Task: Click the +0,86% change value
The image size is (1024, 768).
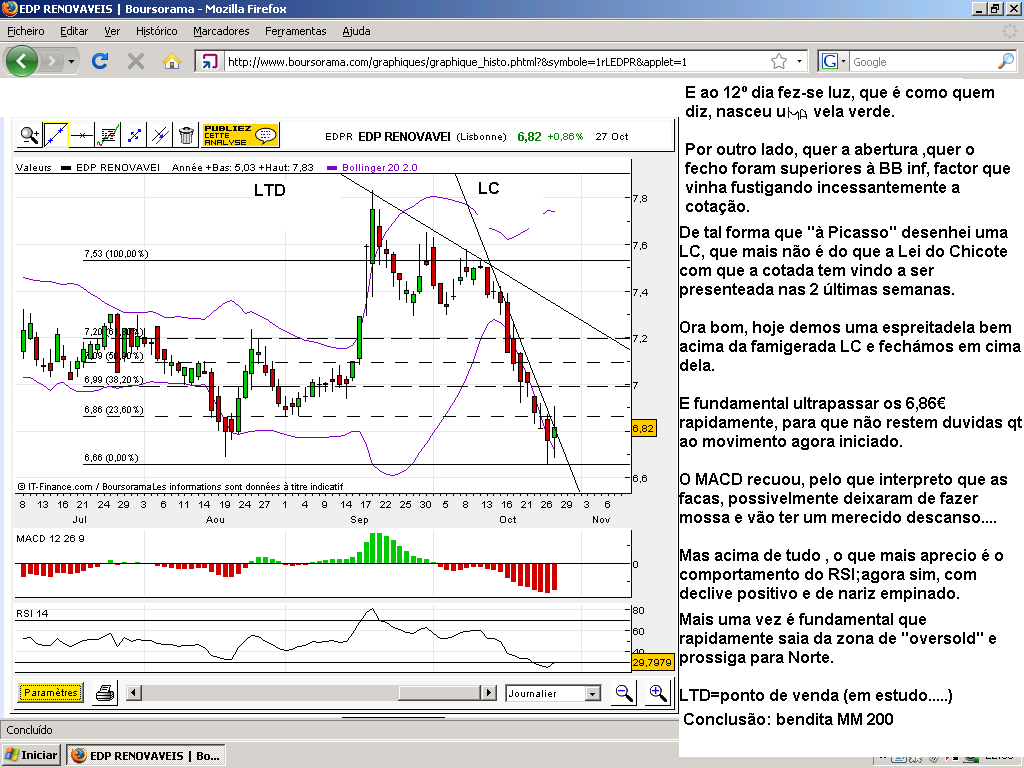Action: pyautogui.click(x=565, y=136)
